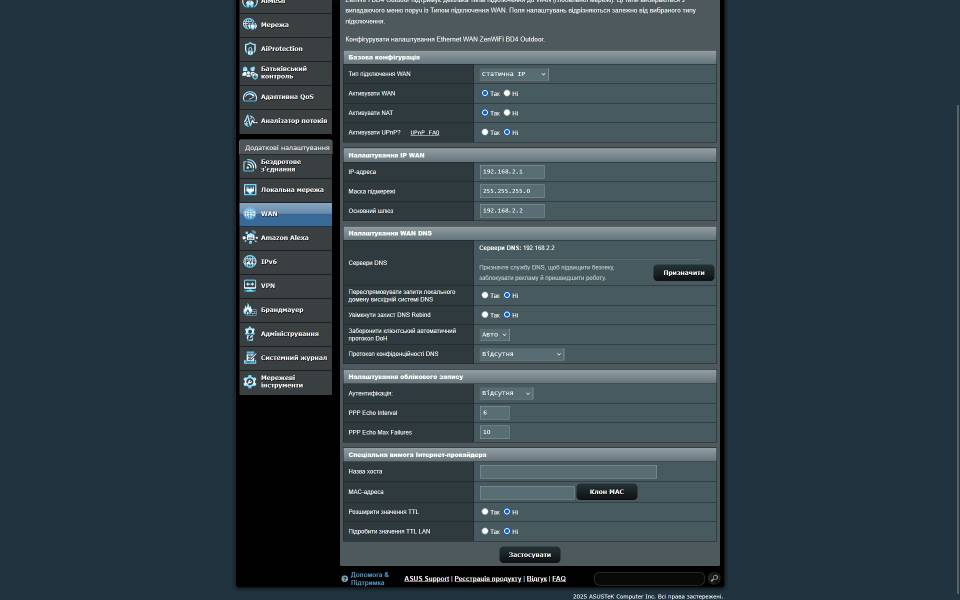Open Системний журнал menu item

(x=293, y=358)
